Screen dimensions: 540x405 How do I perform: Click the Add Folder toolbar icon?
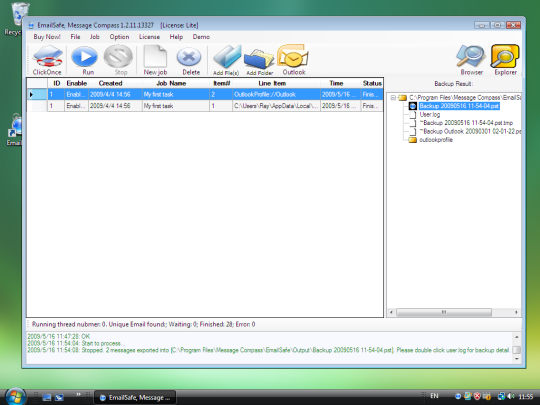pos(259,58)
